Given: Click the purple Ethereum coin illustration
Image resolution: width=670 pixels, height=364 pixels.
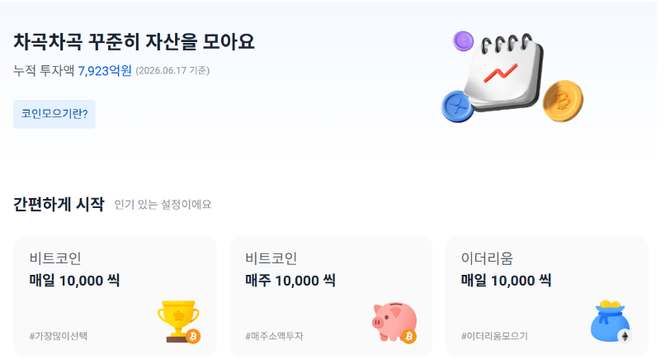Looking at the screenshot, I should tap(463, 41).
